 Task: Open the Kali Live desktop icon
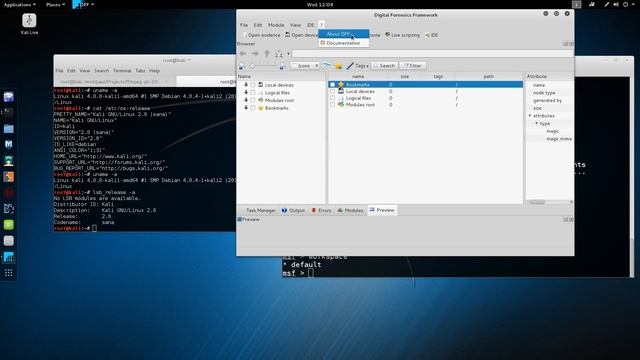[x=29, y=24]
